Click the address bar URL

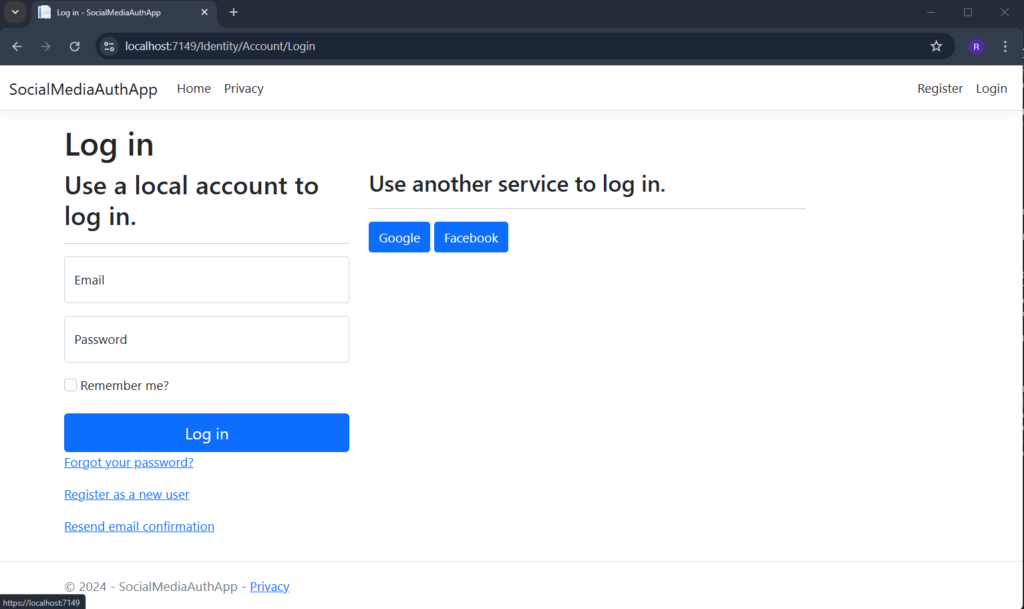220,46
